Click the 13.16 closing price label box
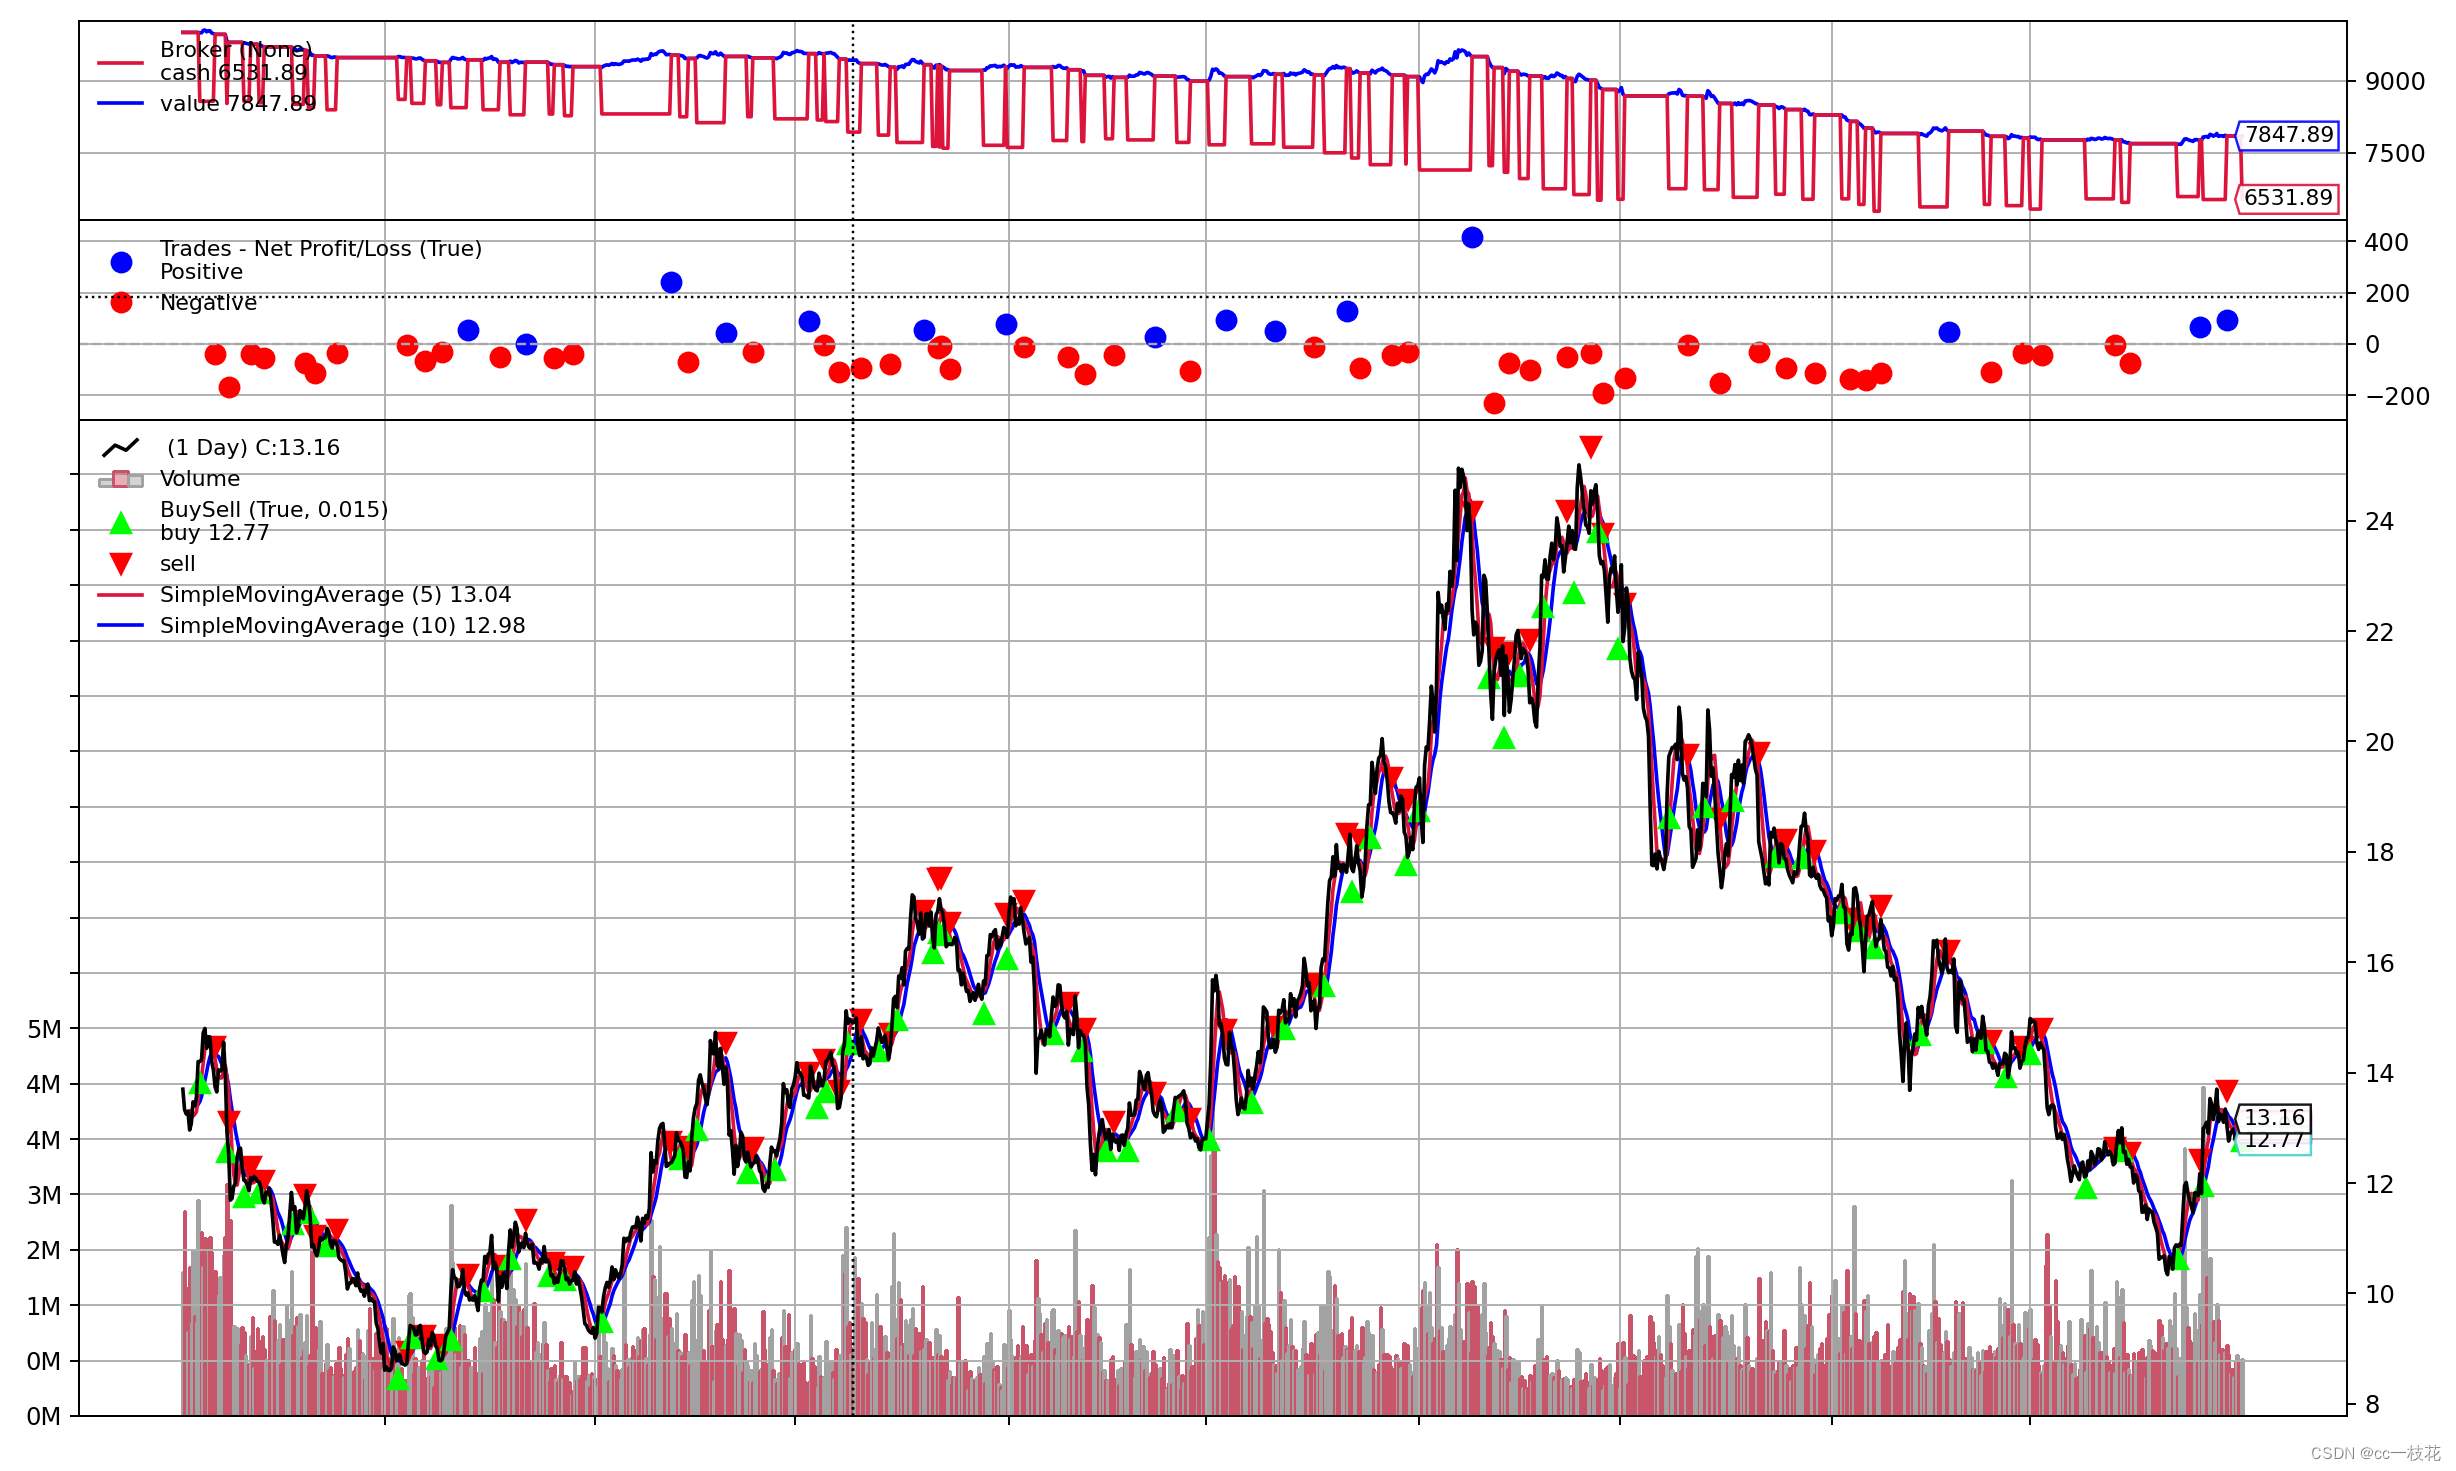 tap(2274, 1117)
